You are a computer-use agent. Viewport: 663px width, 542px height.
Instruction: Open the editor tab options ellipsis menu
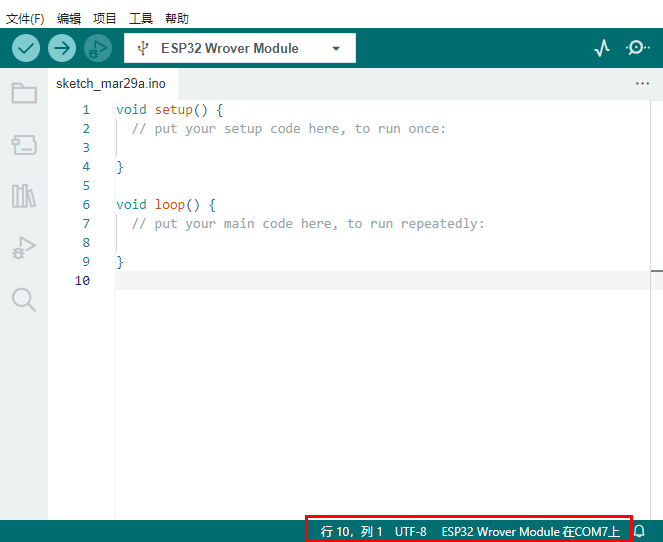click(x=642, y=84)
